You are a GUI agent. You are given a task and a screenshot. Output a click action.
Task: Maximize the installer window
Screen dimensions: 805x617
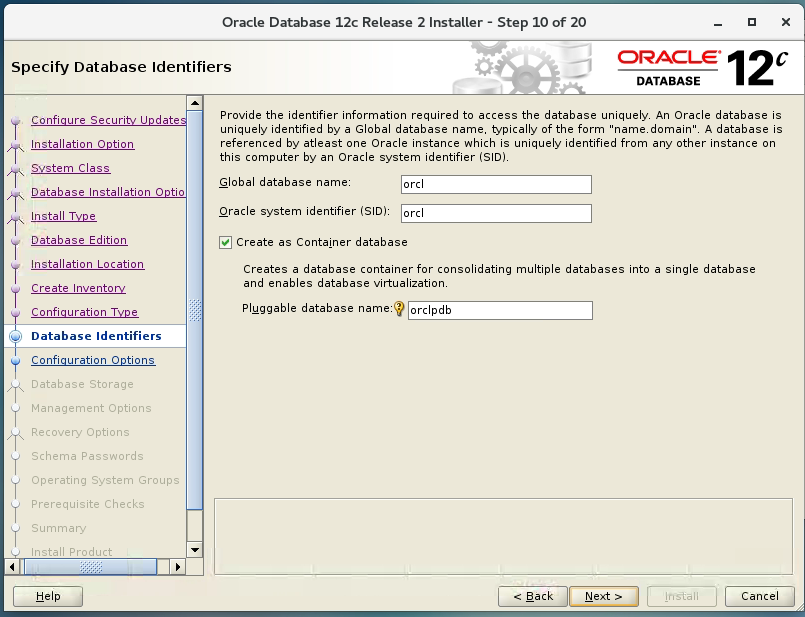coord(752,22)
